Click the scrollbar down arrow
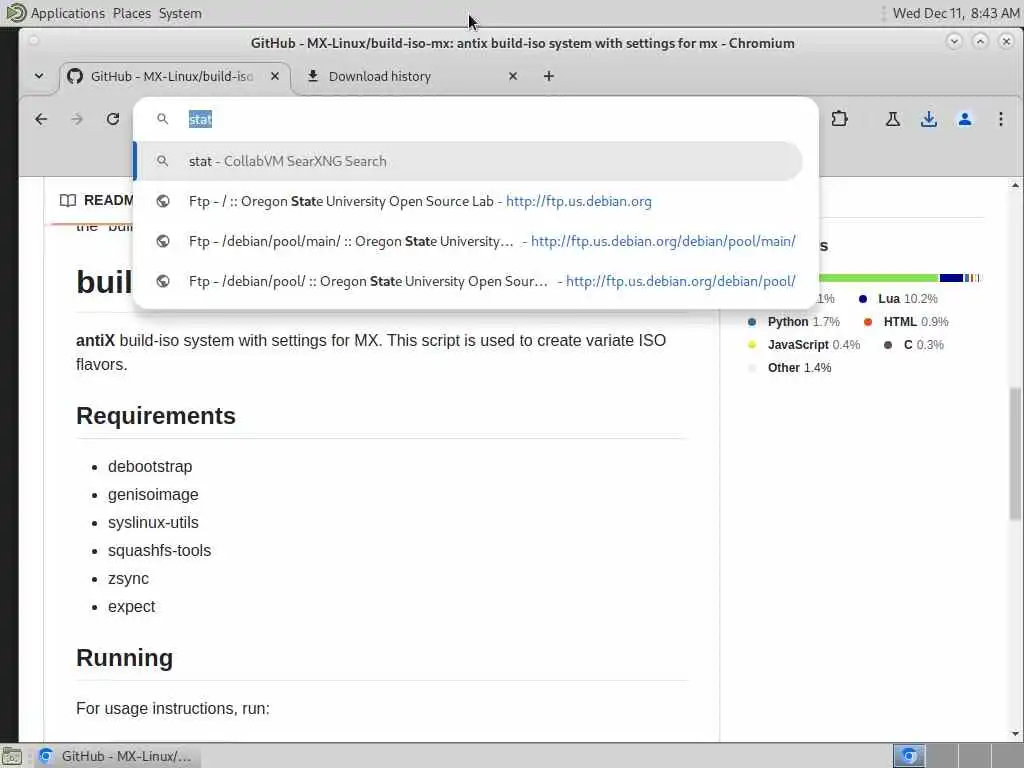Image resolution: width=1024 pixels, height=768 pixels. 1015,733
